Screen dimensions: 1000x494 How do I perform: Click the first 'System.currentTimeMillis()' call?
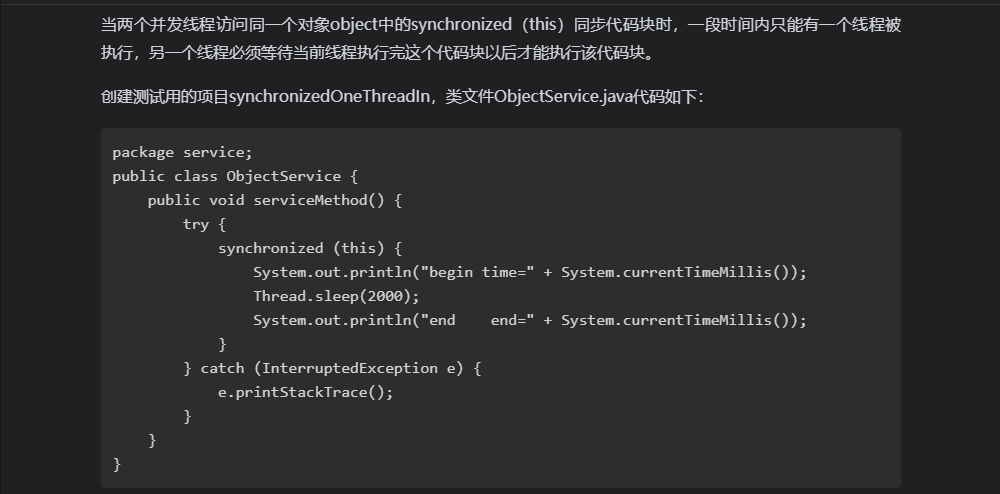[x=678, y=273]
